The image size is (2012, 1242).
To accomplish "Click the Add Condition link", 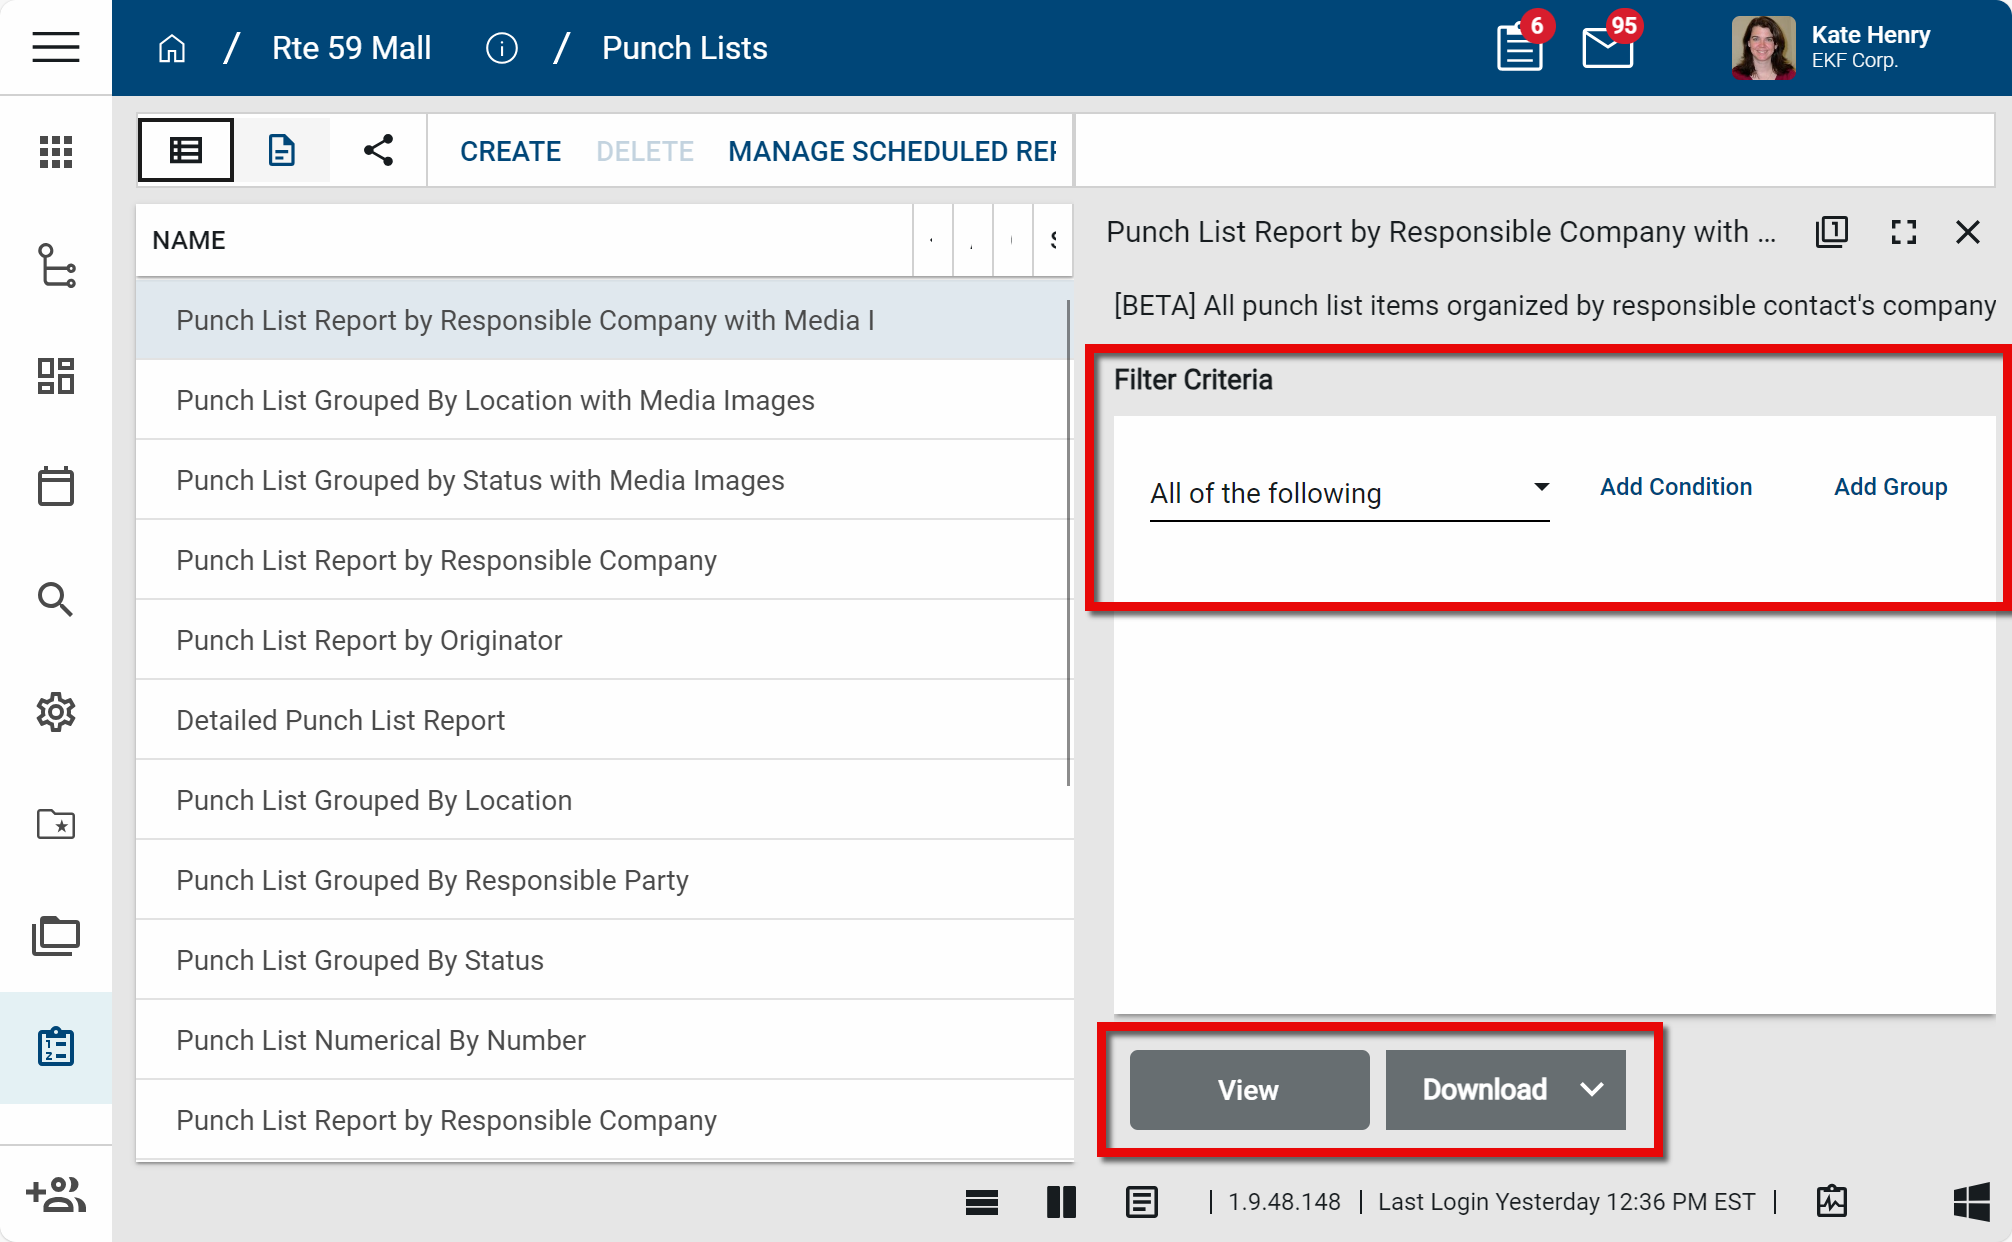I will pyautogui.click(x=1675, y=487).
